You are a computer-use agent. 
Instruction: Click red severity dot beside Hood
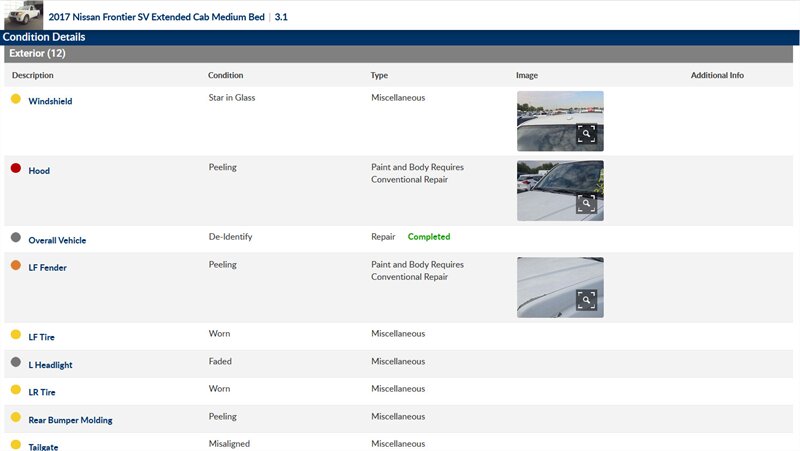click(16, 169)
